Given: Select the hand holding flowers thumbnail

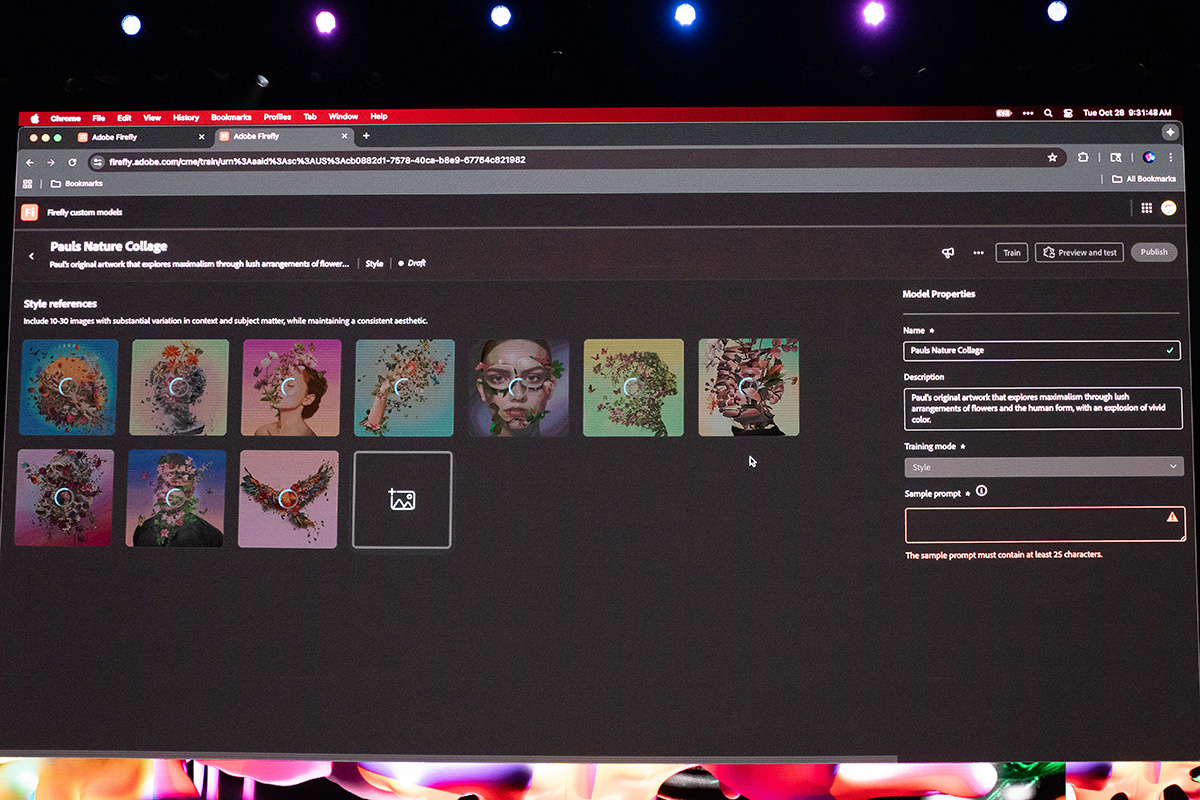Looking at the screenshot, I should click(x=404, y=387).
